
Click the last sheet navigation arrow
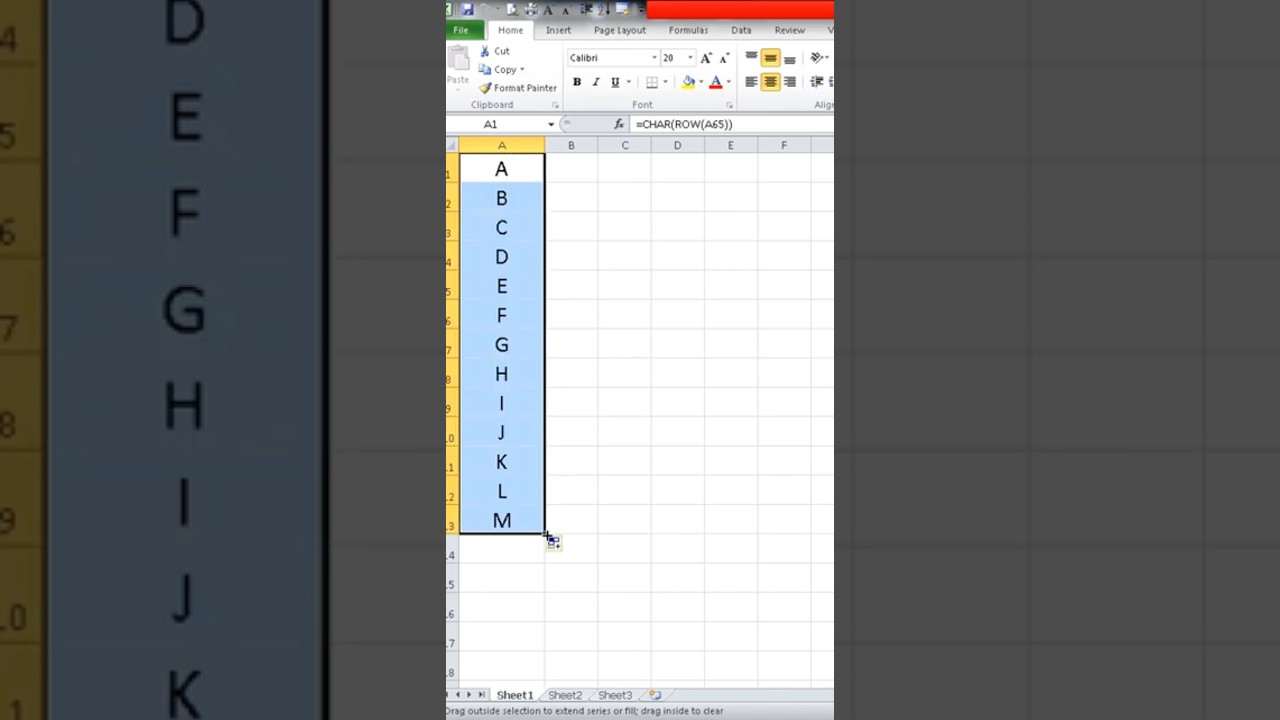point(481,694)
